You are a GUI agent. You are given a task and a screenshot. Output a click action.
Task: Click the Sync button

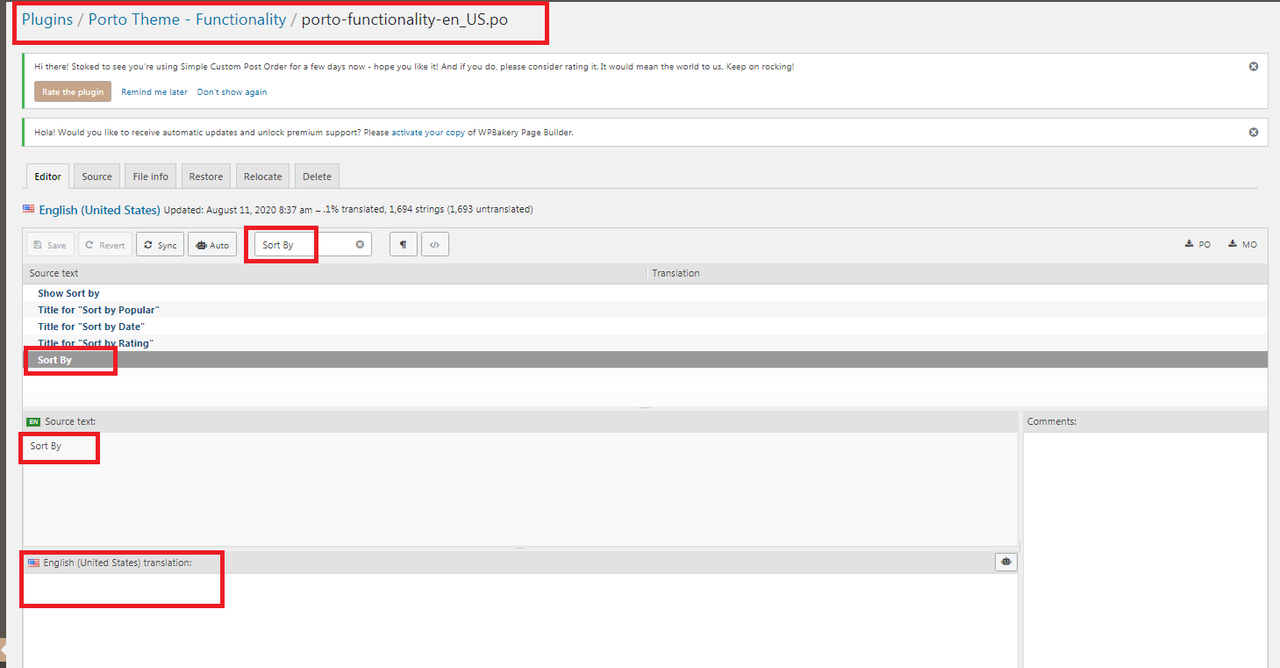[160, 245]
